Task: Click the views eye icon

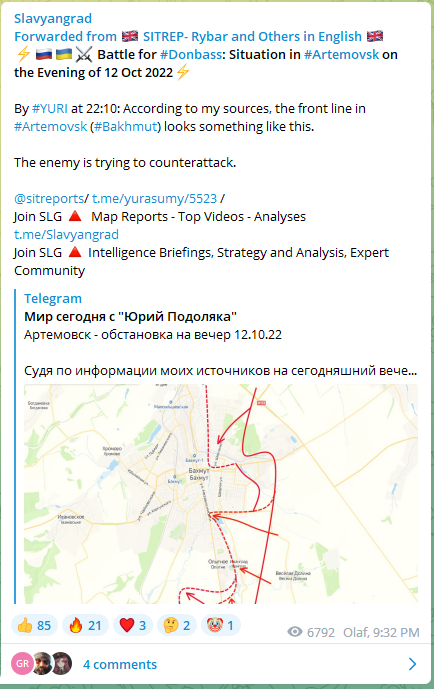Action: click(295, 632)
